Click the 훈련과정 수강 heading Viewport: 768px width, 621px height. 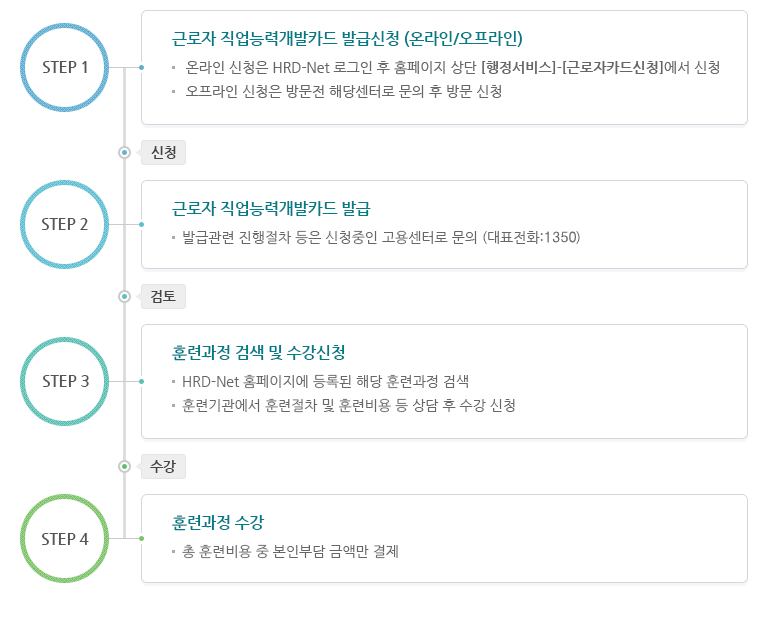tap(217, 523)
